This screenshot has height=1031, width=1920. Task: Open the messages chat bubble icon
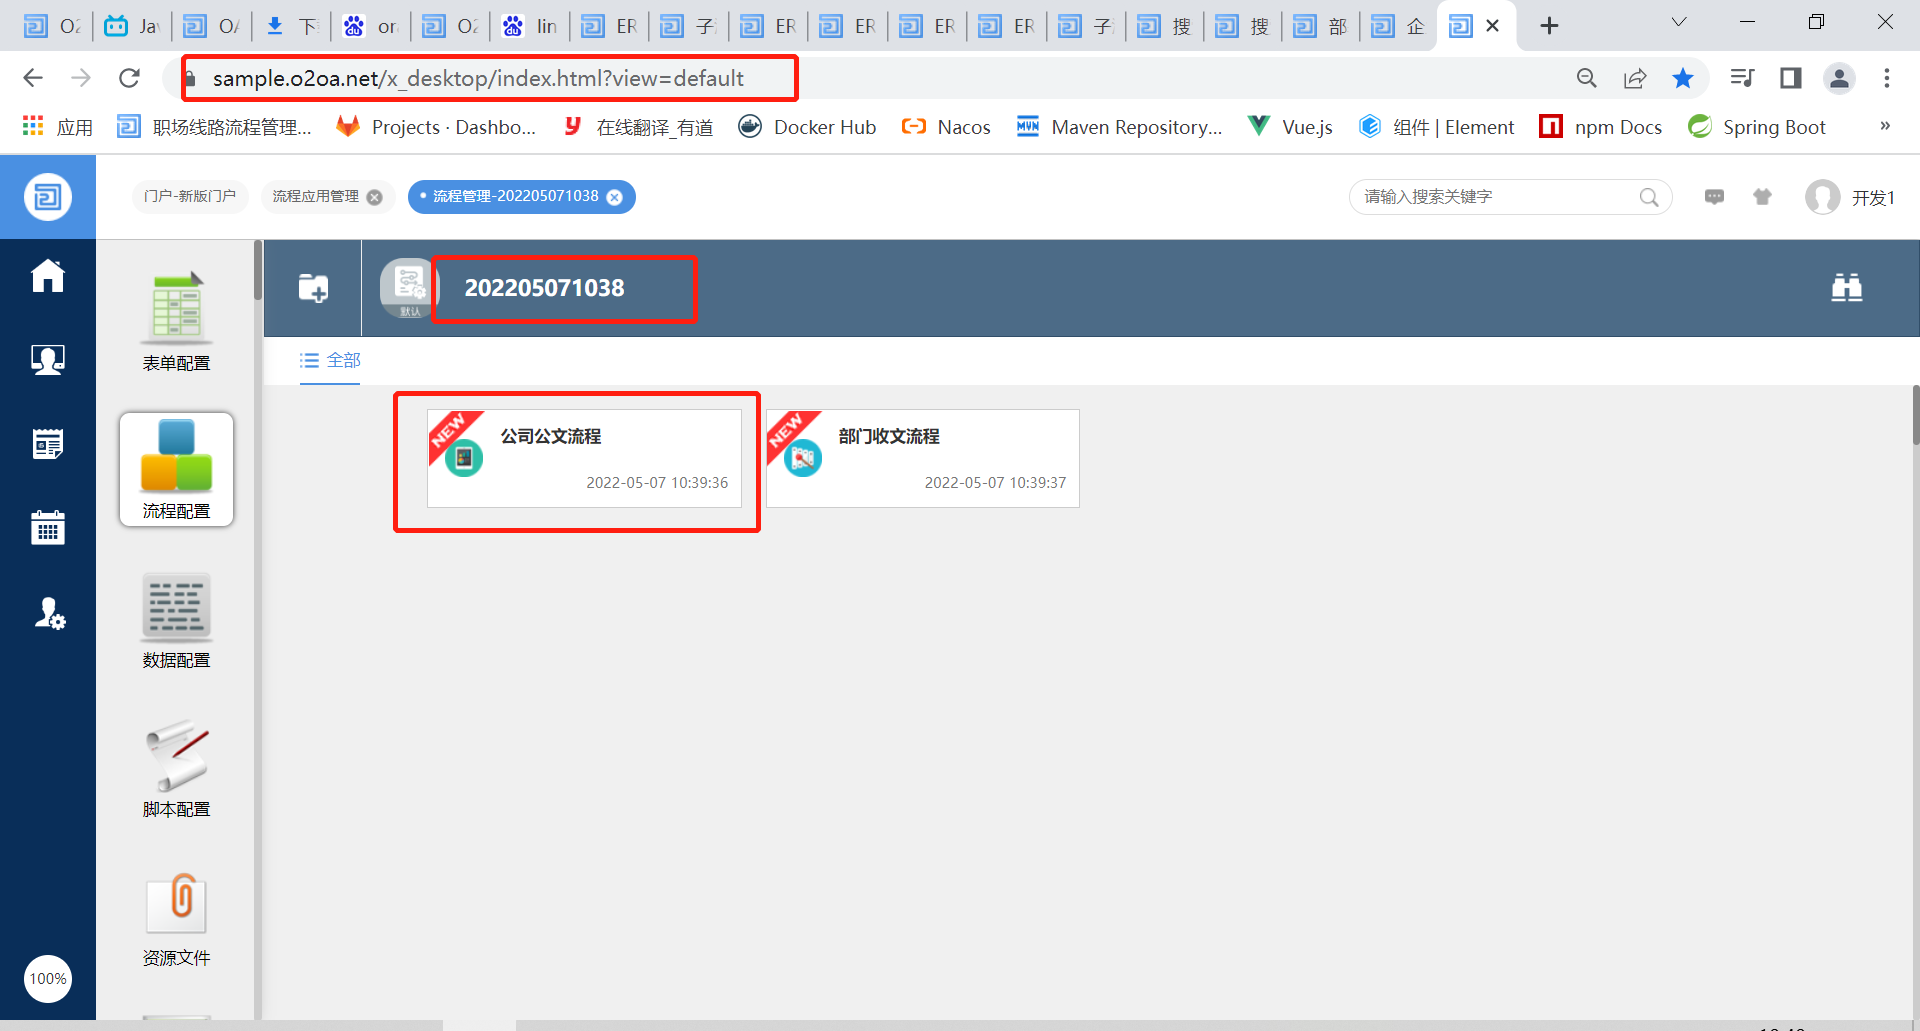tap(1714, 197)
